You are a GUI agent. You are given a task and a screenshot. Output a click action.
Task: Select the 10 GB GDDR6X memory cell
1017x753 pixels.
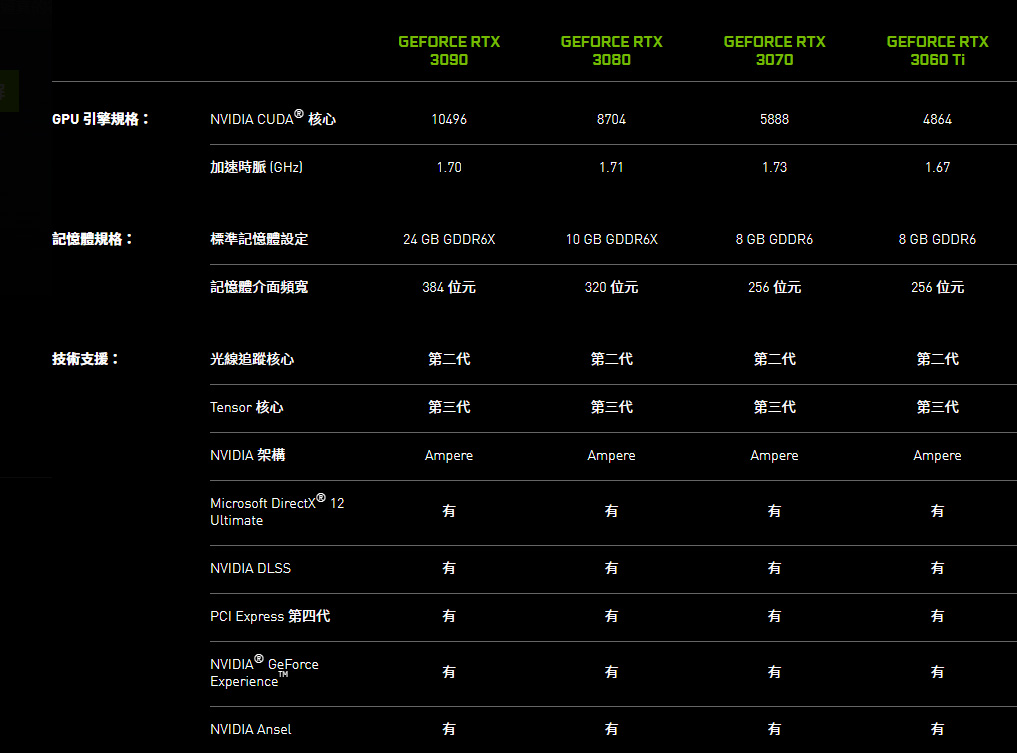coord(612,239)
